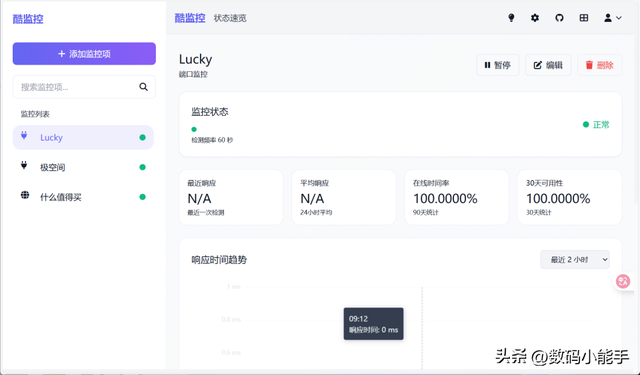Click the 09:12 chart tooltip
Screen dimensions: 640x375
(373, 324)
